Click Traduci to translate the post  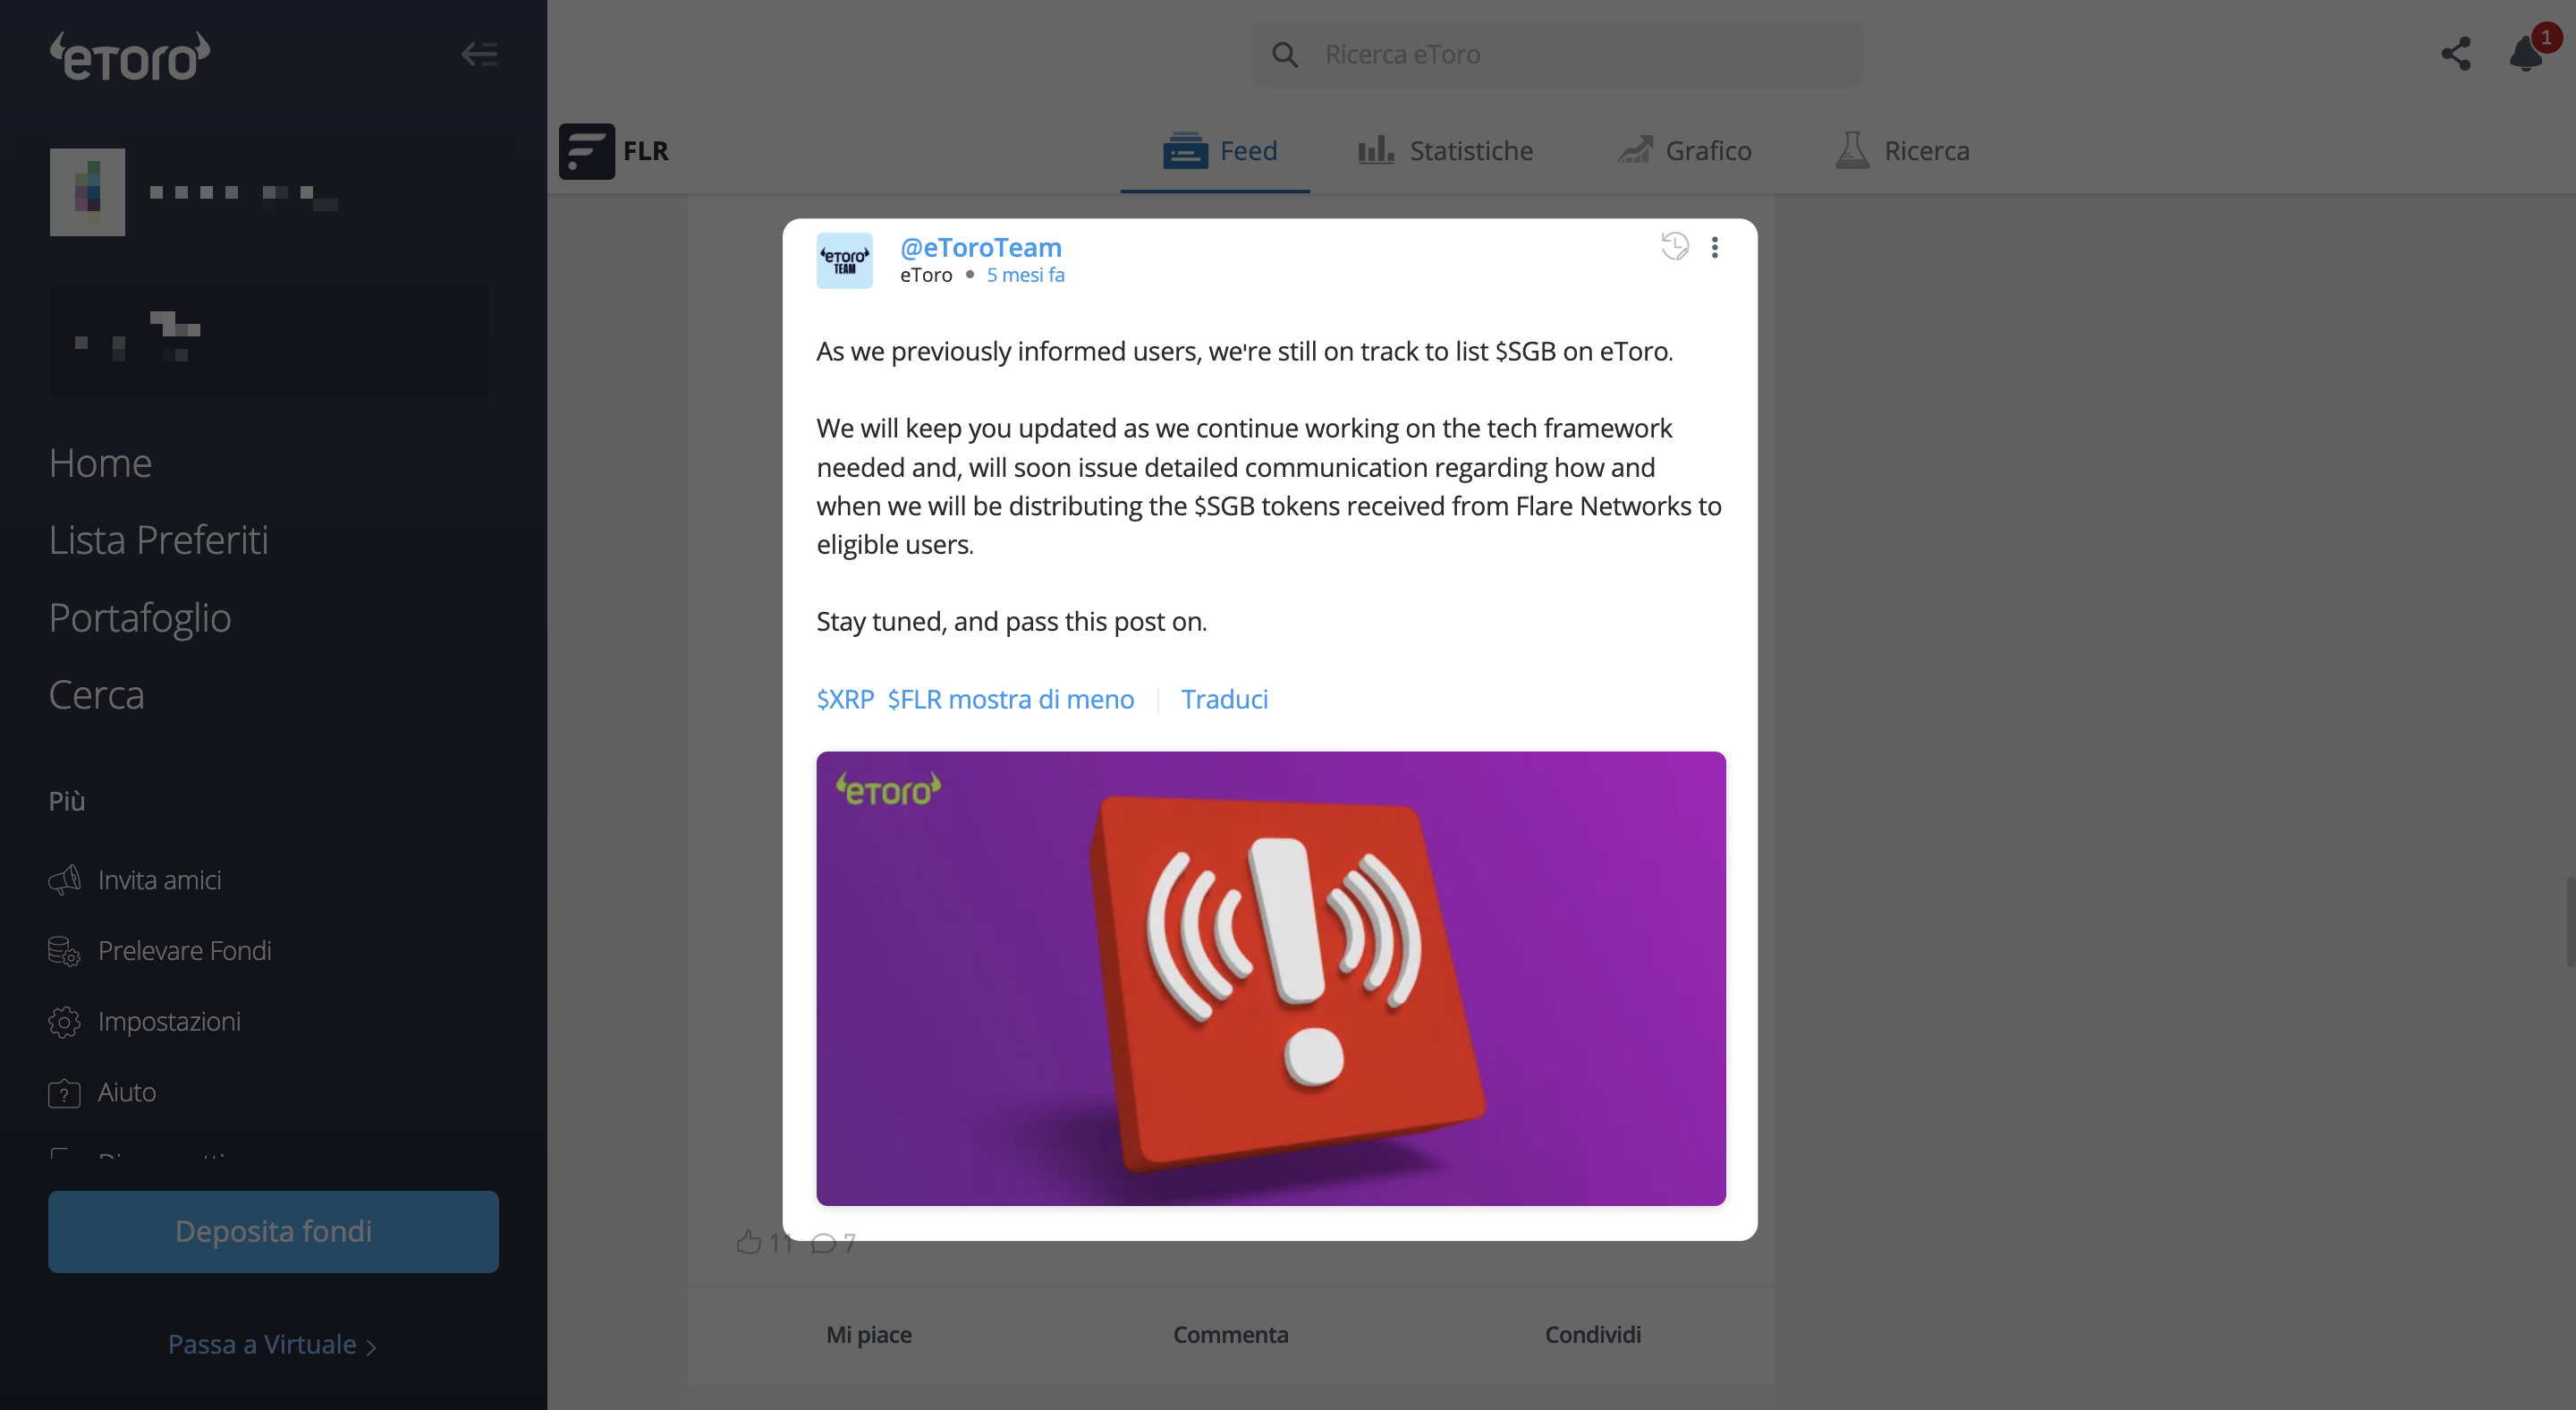[1224, 699]
